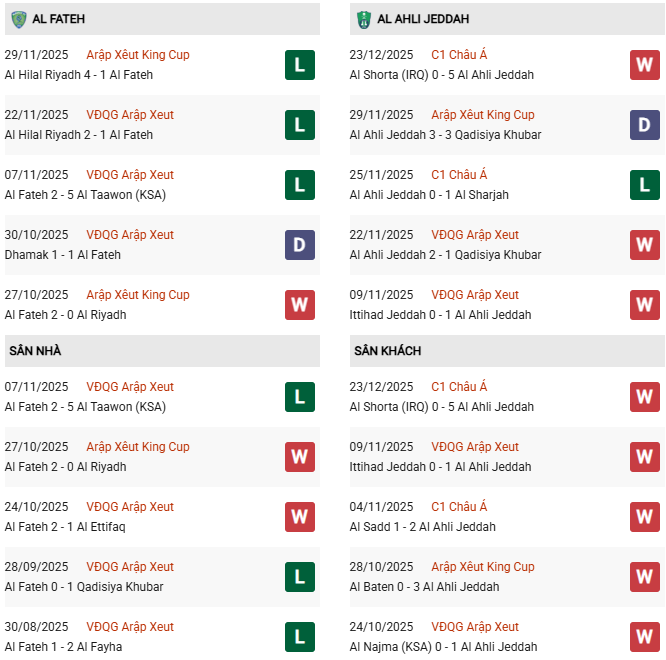Click the Al Ahli Jeddah club crest icon
The height and width of the screenshot is (660, 666).
tap(363, 19)
